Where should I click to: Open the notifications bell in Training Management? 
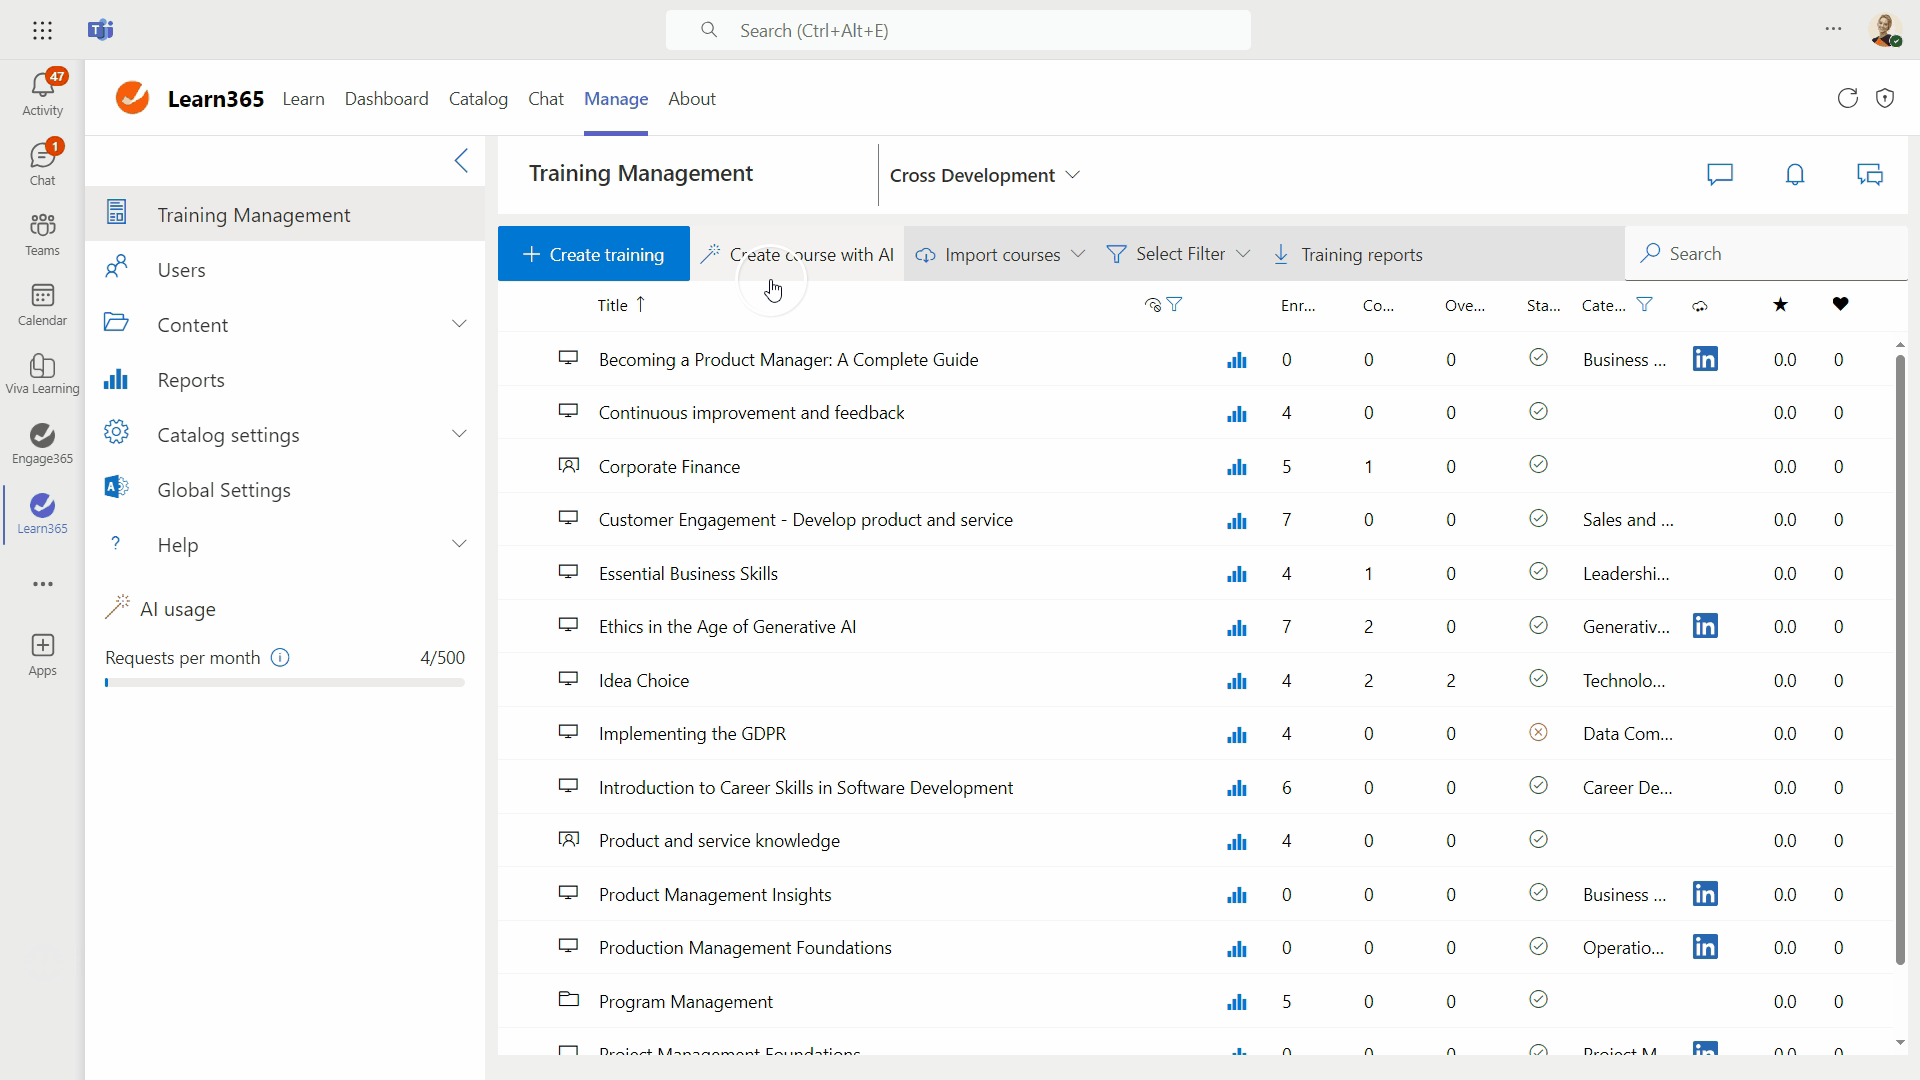[x=1795, y=175]
